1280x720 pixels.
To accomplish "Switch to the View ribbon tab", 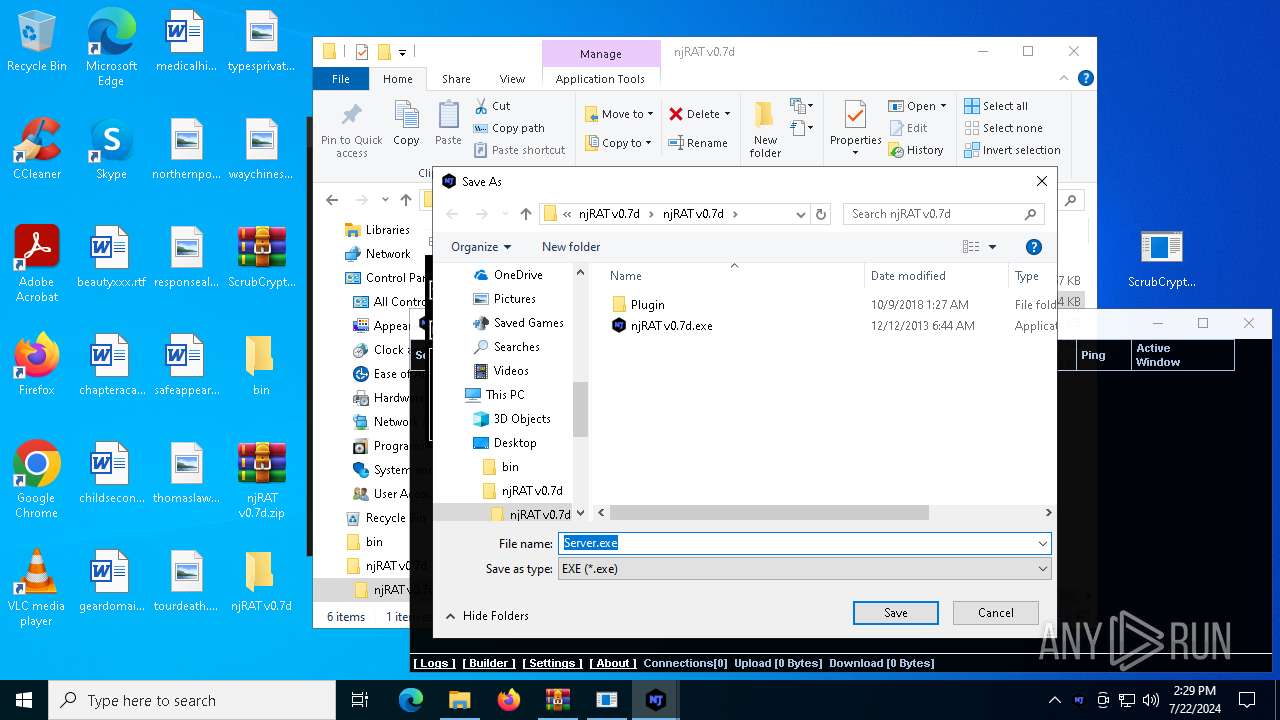I will (512, 79).
